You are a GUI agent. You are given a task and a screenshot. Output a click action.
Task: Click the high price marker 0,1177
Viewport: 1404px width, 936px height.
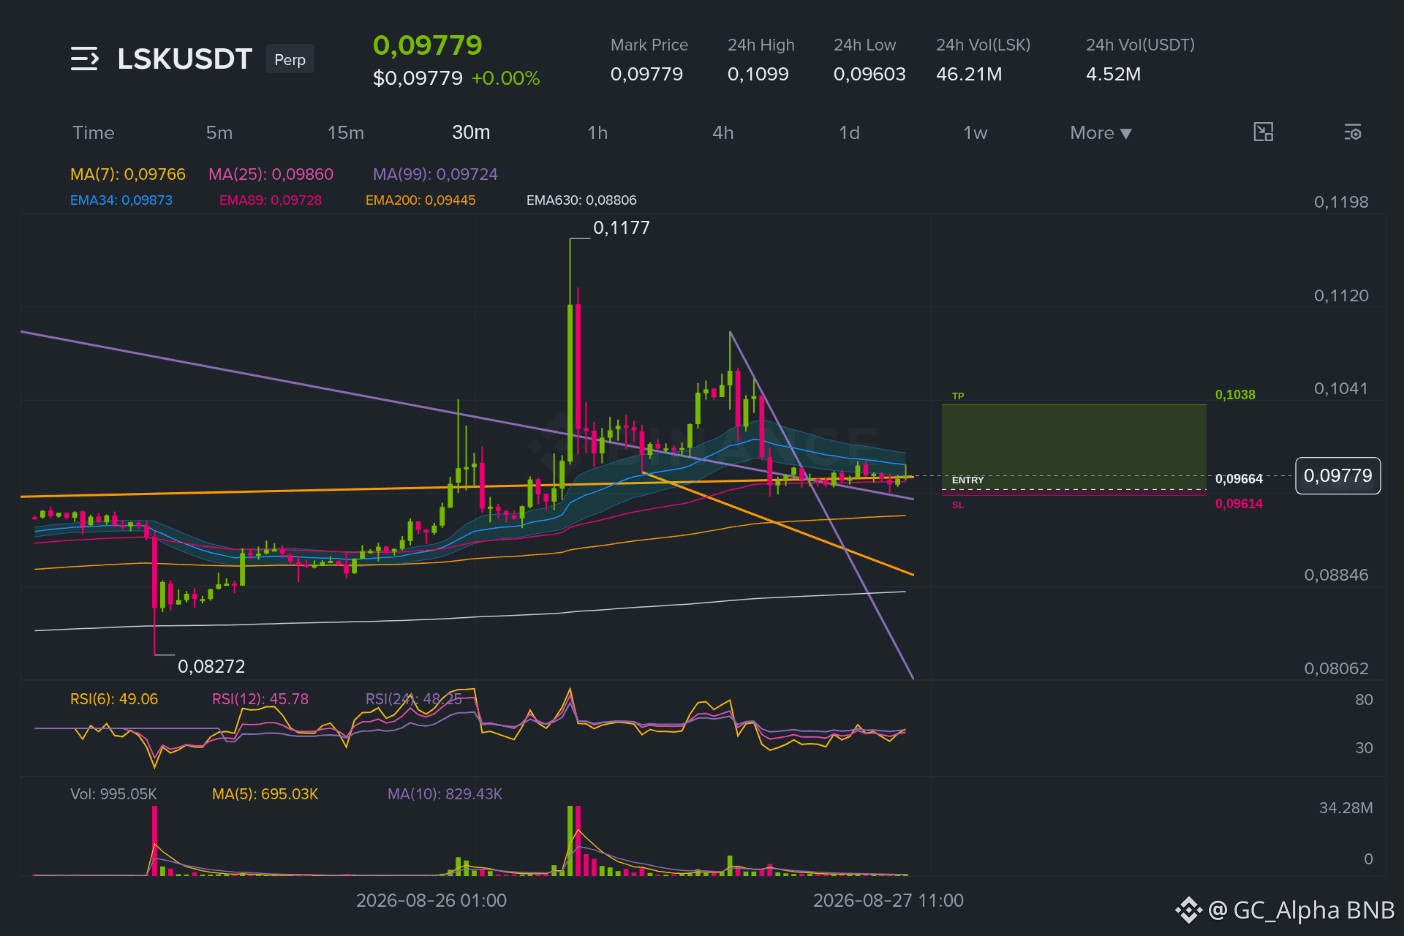(x=621, y=228)
